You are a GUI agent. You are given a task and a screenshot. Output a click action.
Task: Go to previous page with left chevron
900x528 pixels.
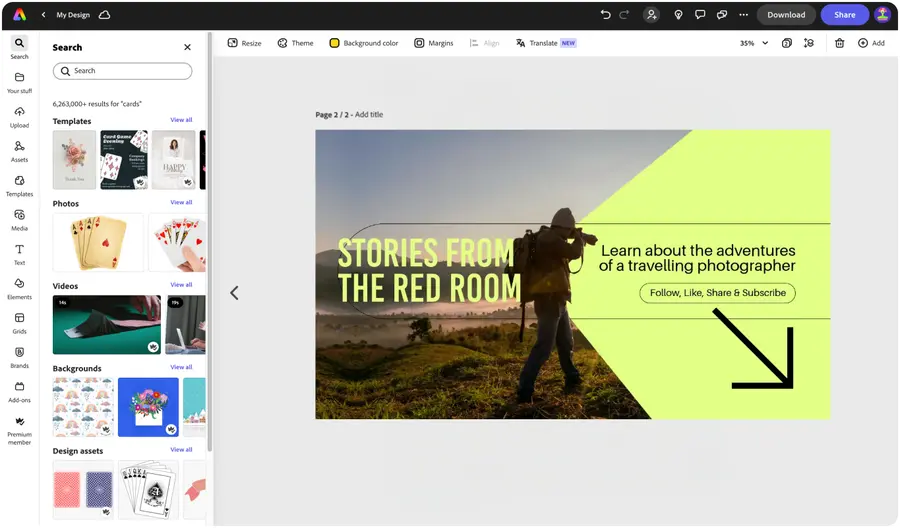point(234,293)
